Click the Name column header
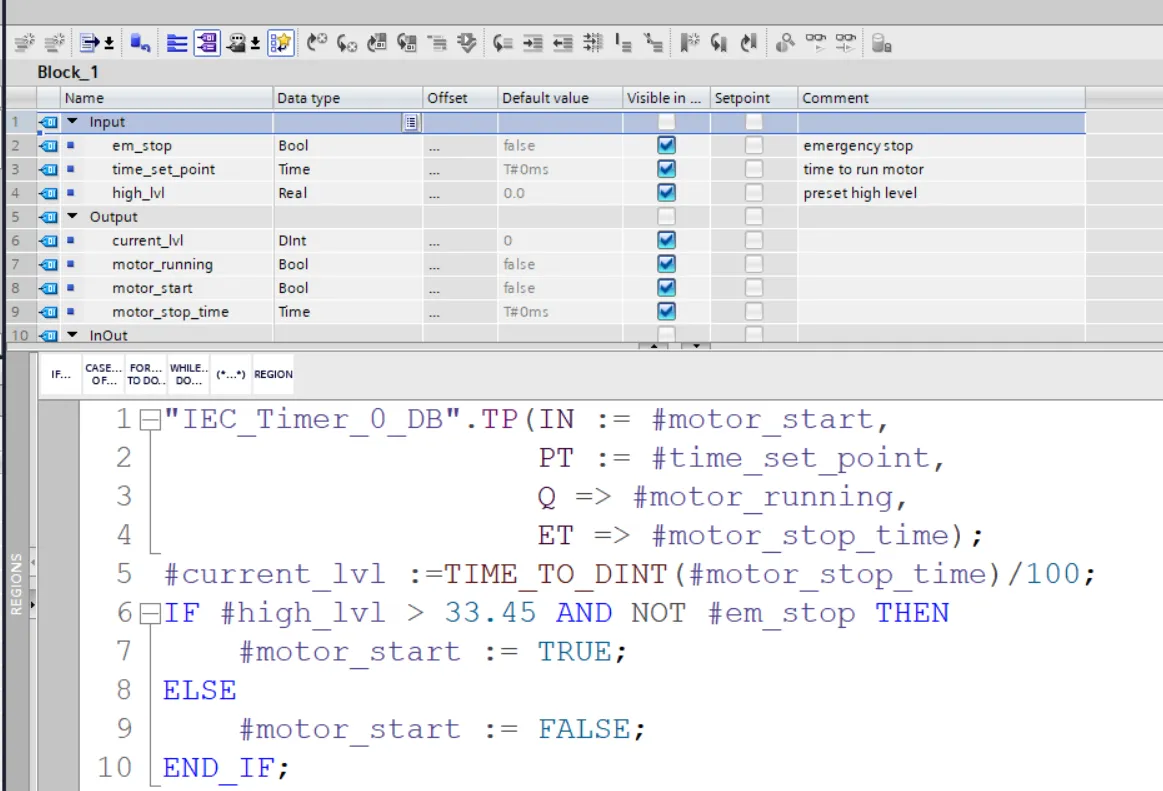The height and width of the screenshot is (791, 1163). tap(167, 98)
